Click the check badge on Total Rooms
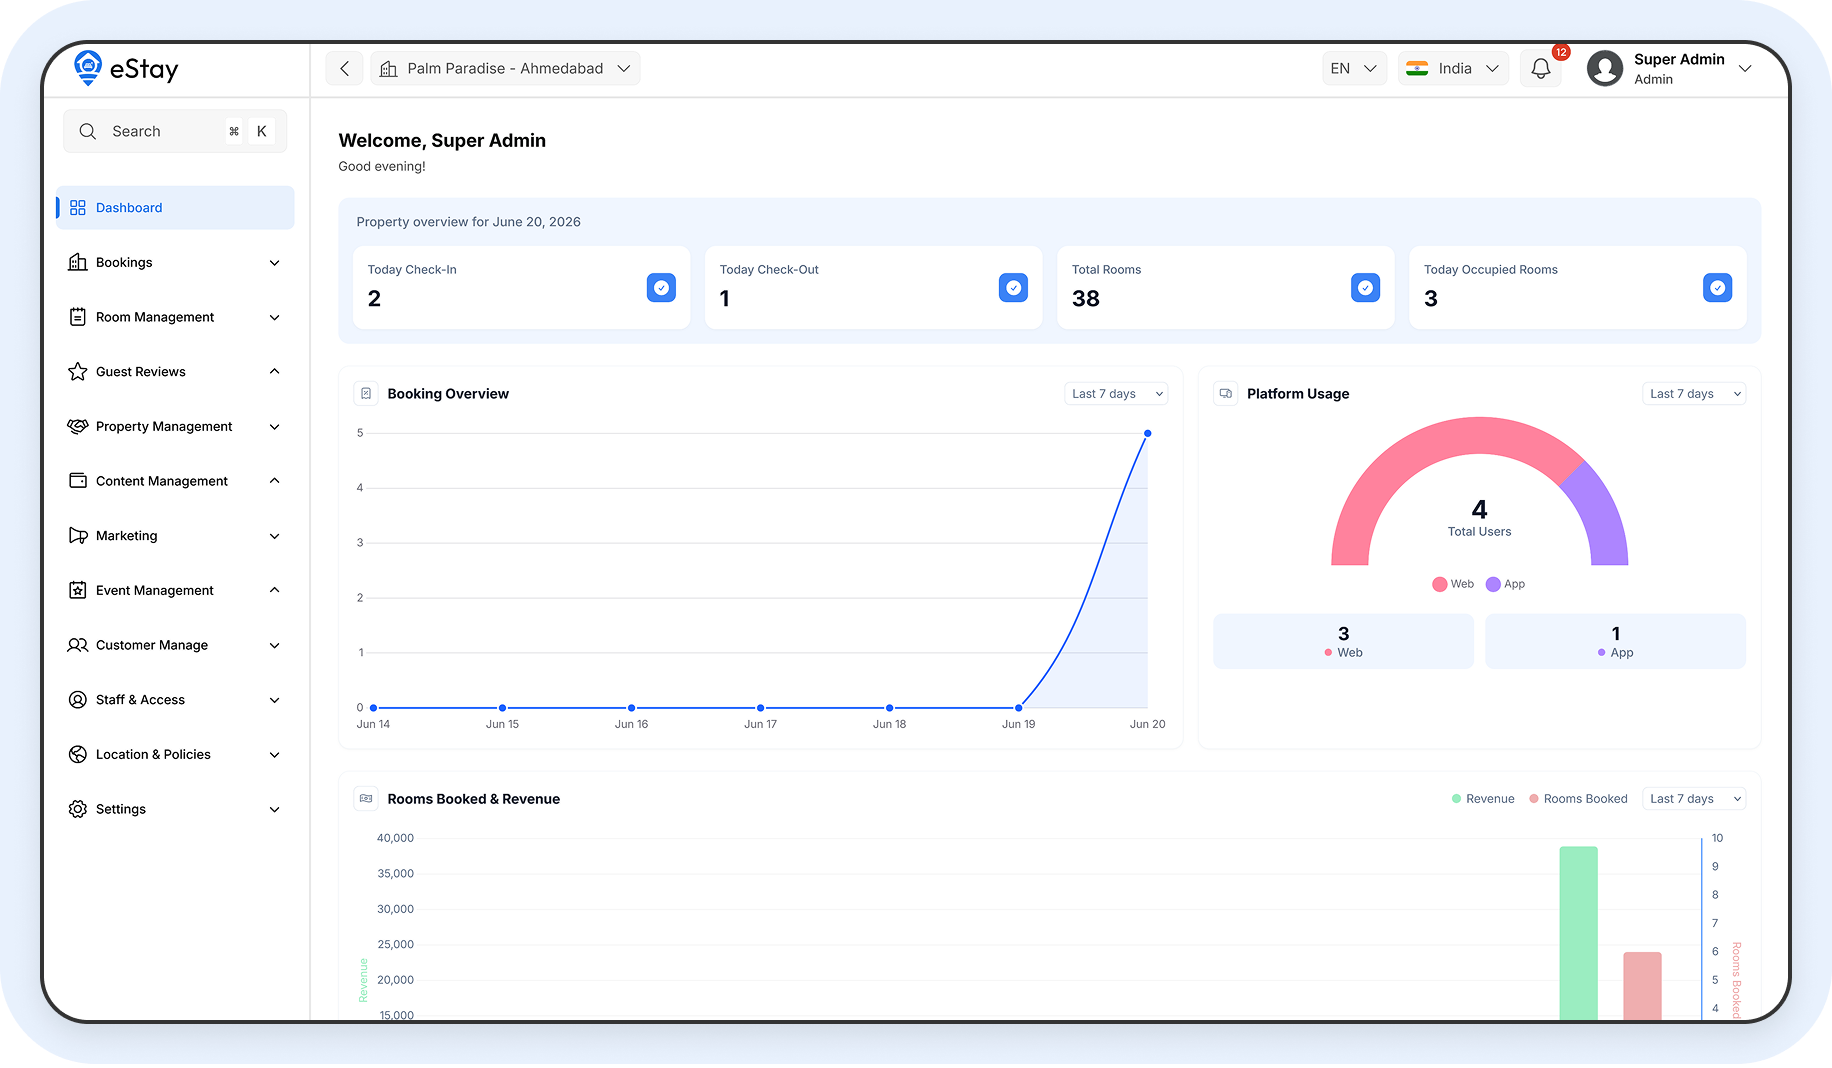1832x1068 pixels. tap(1365, 288)
